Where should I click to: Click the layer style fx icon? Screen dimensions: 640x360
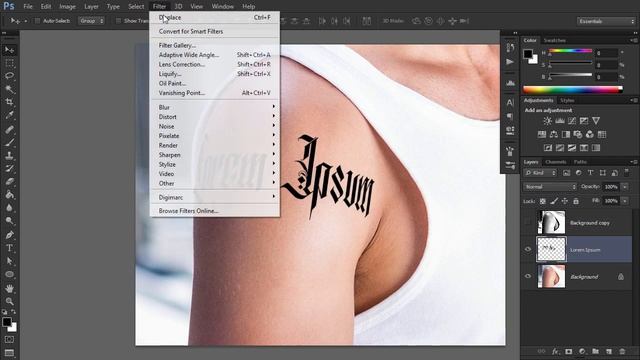(555, 351)
